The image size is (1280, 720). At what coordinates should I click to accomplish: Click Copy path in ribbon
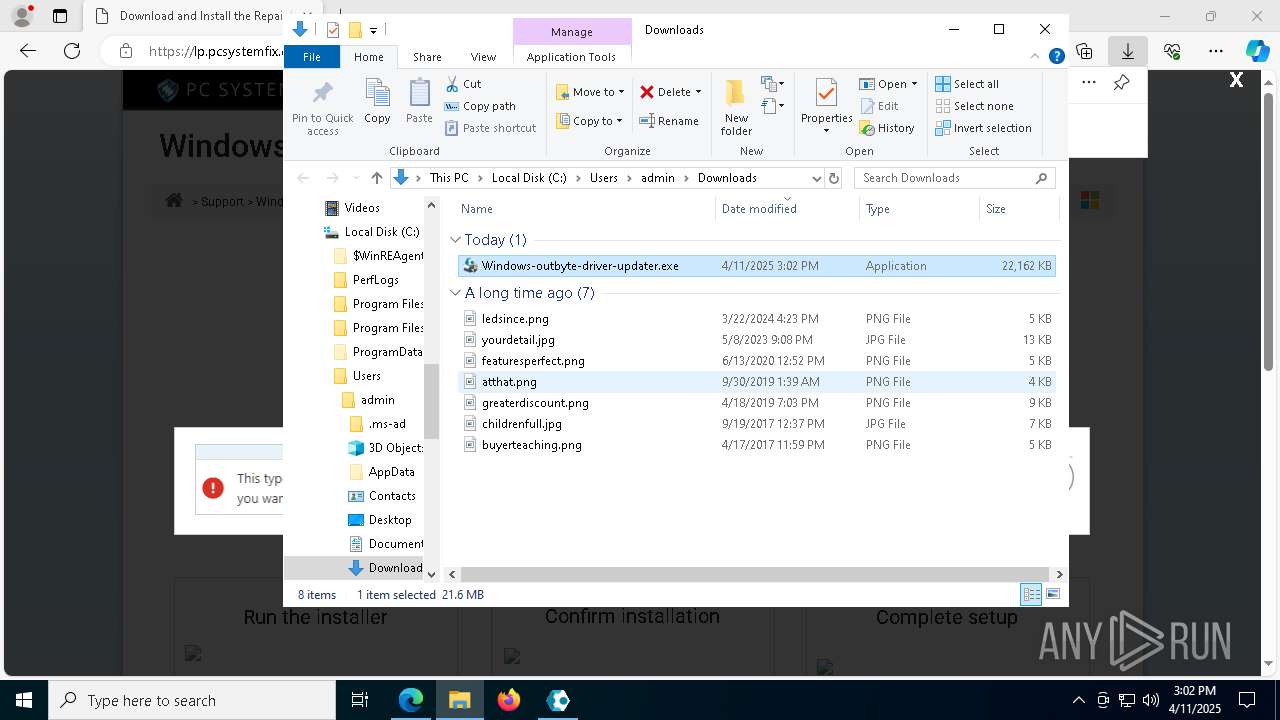[480, 106]
